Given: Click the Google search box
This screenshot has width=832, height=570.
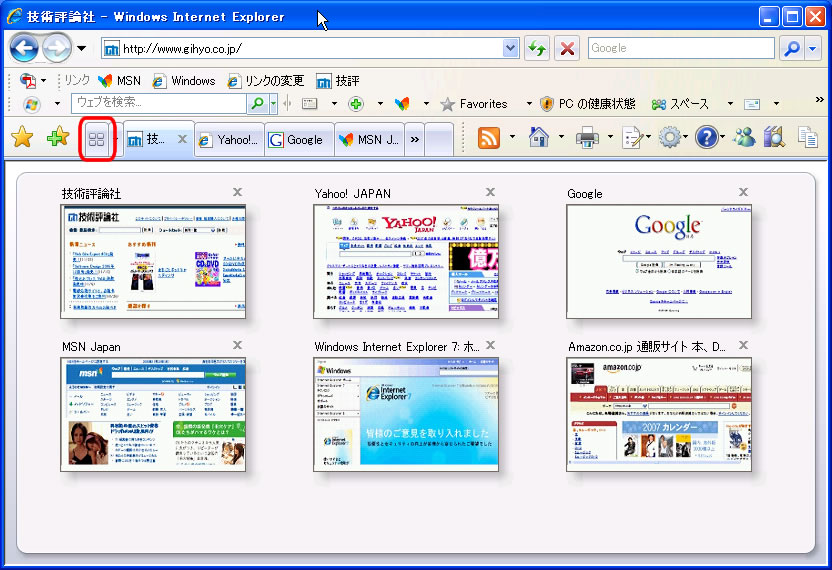Looking at the screenshot, I should coord(681,48).
